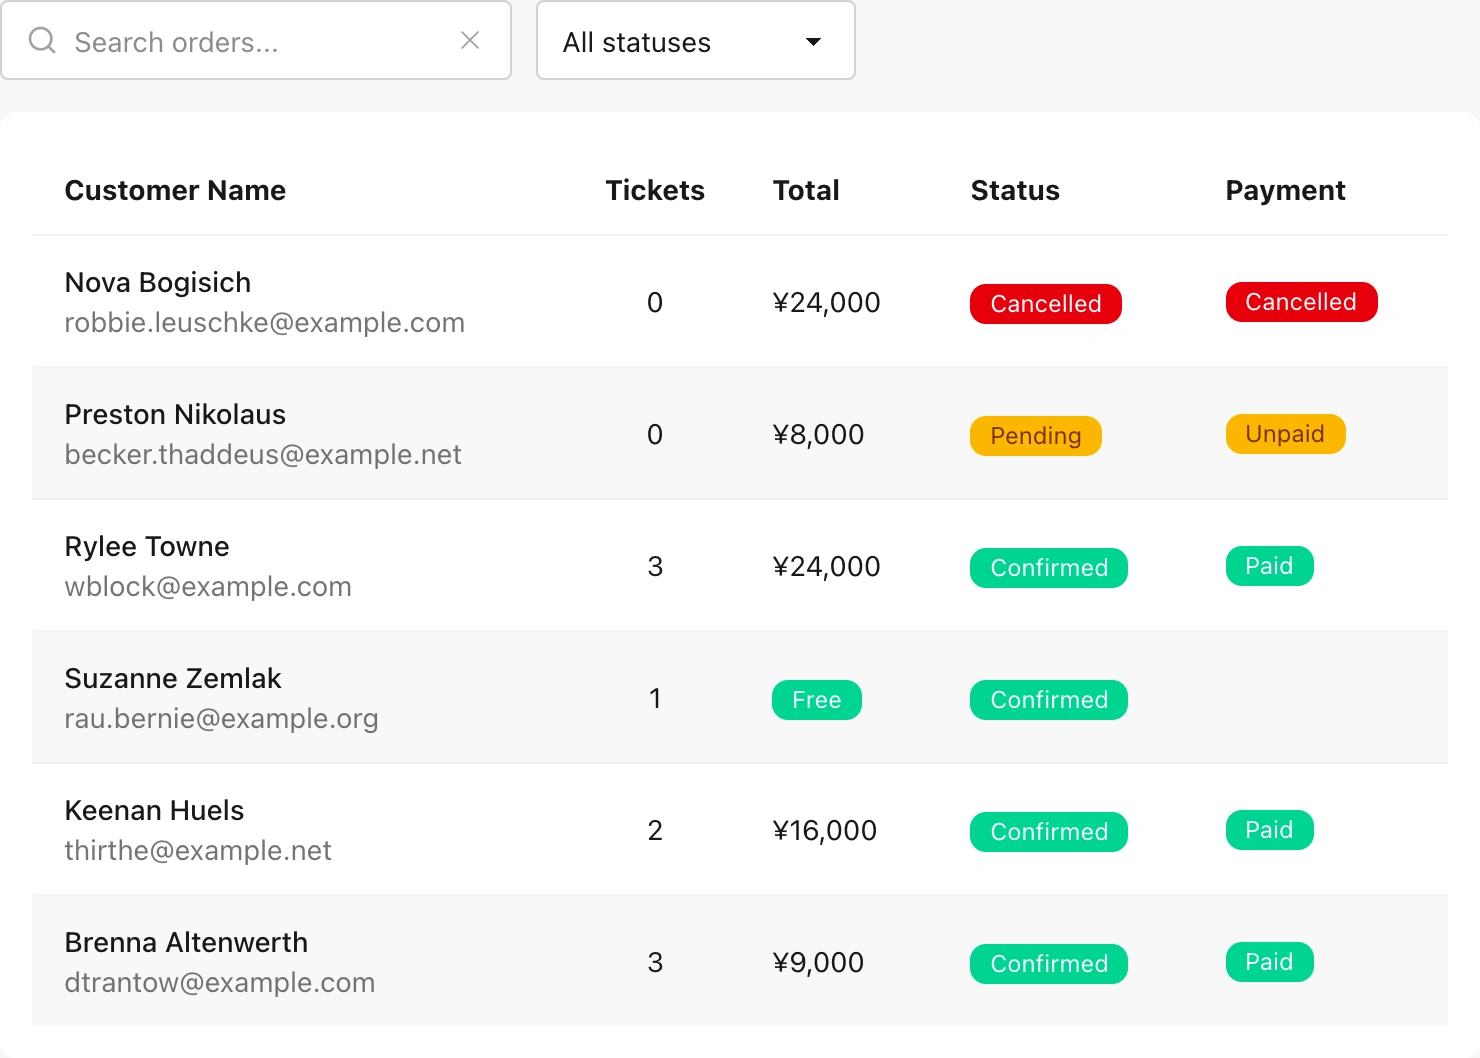Clear the search orders field
This screenshot has height=1058, width=1480.
click(x=470, y=40)
